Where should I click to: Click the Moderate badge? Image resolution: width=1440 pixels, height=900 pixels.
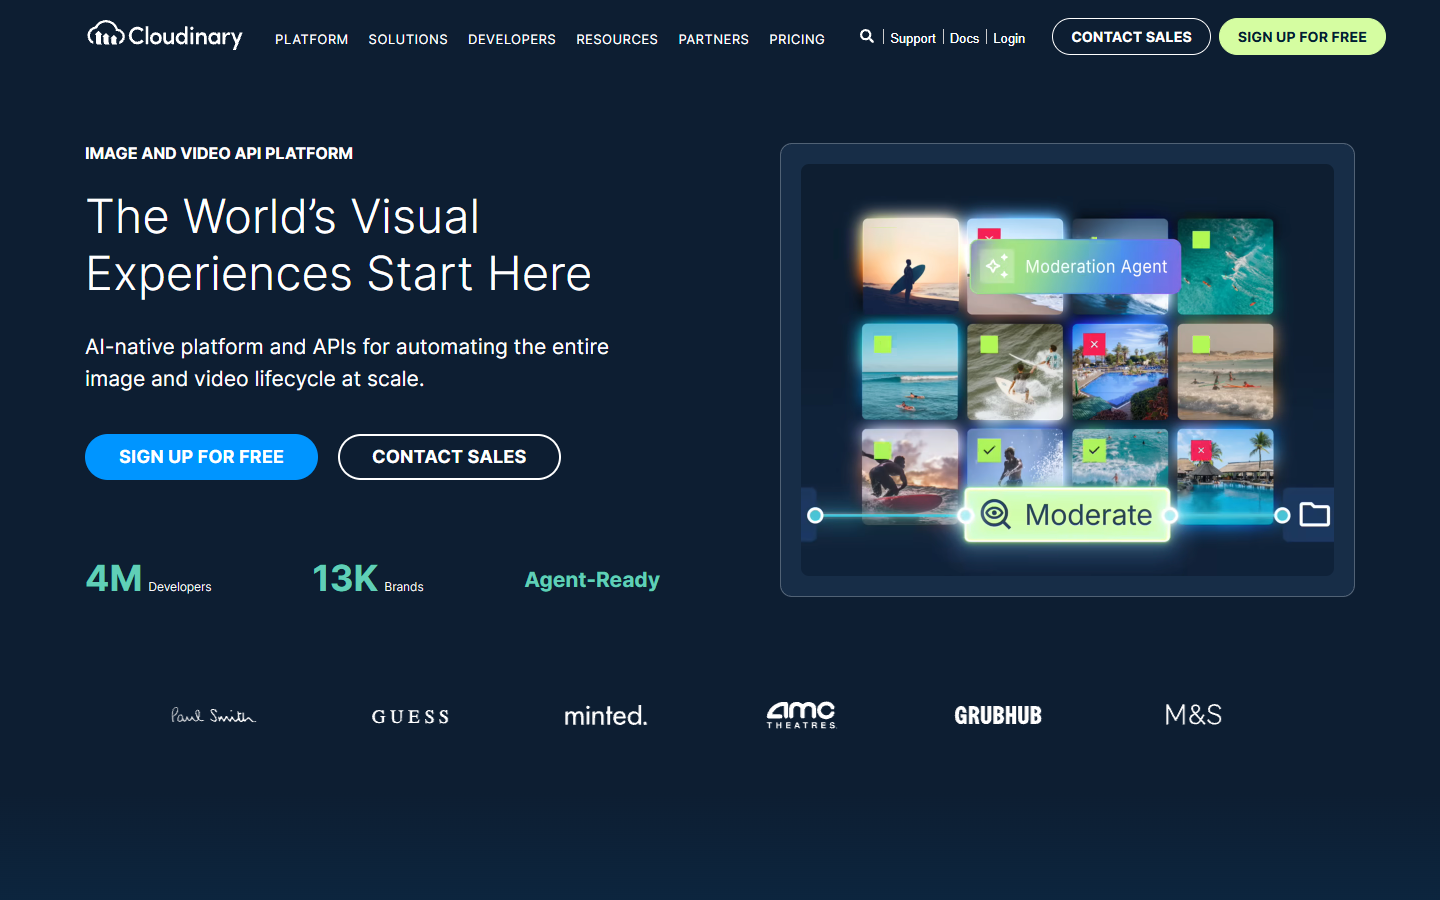pyautogui.click(x=1067, y=515)
